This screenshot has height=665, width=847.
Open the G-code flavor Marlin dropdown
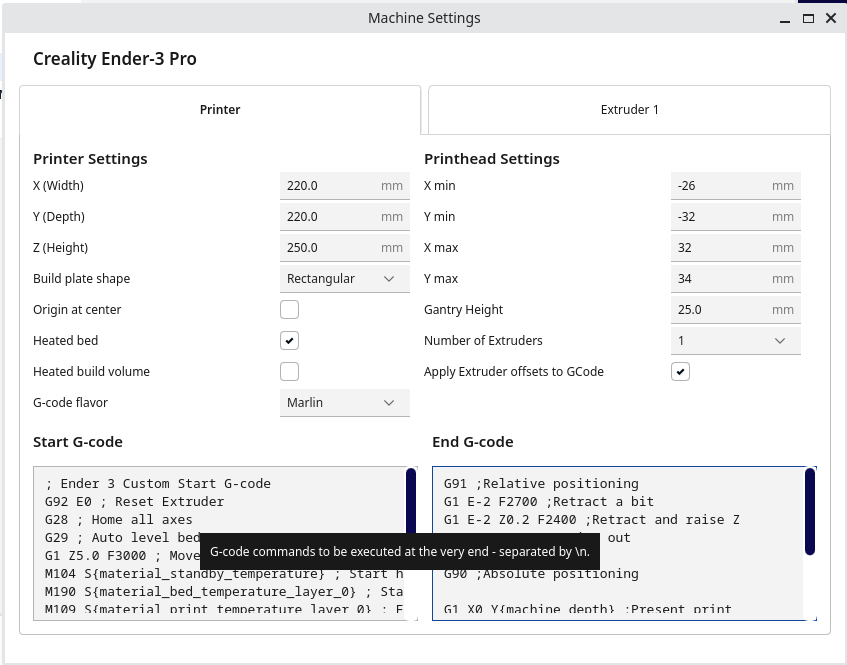[345, 403]
